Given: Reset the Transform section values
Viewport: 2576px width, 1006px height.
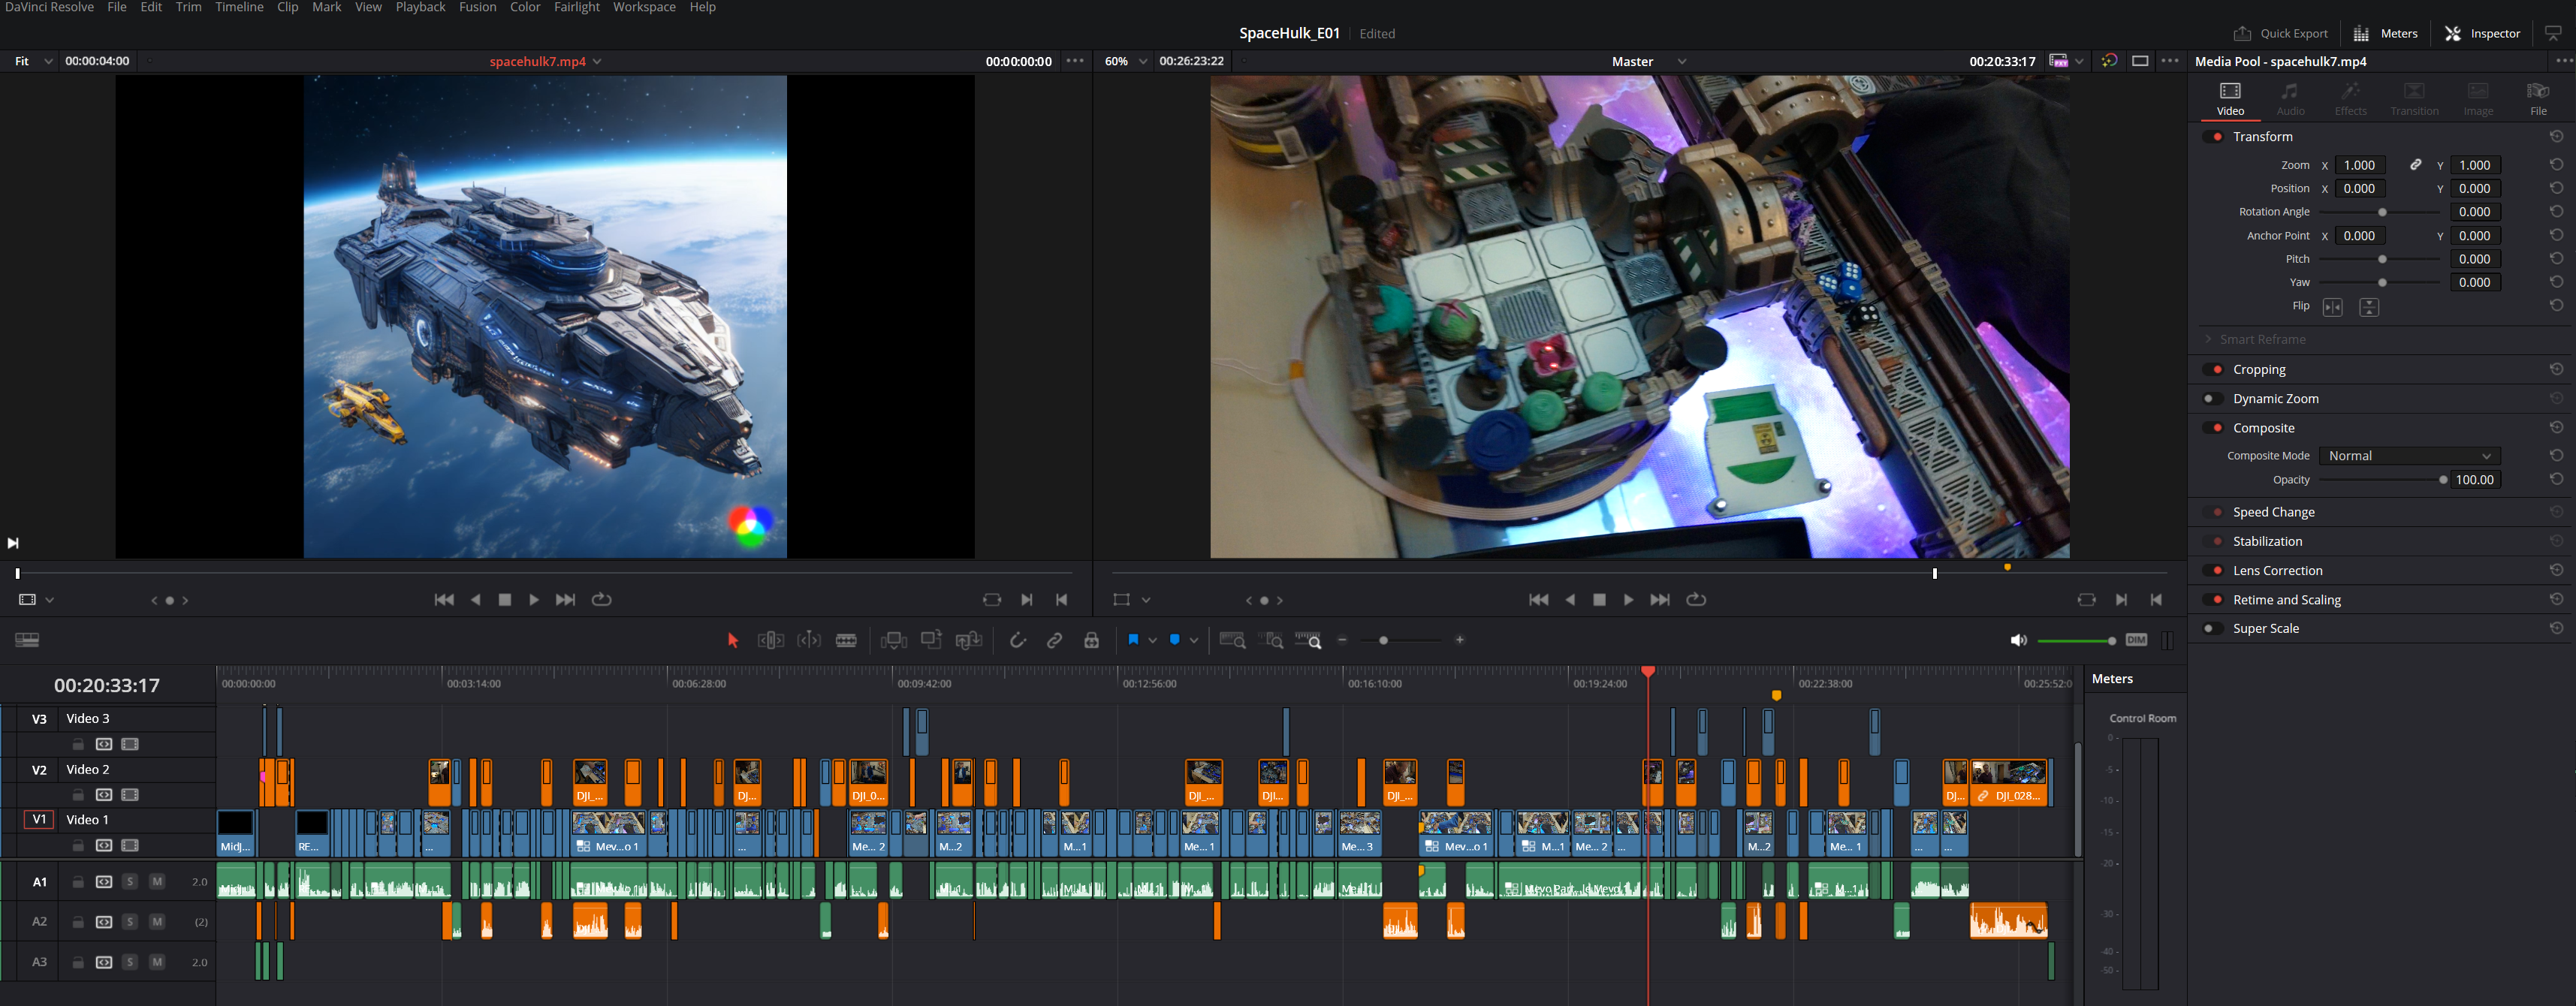Looking at the screenshot, I should point(2556,136).
